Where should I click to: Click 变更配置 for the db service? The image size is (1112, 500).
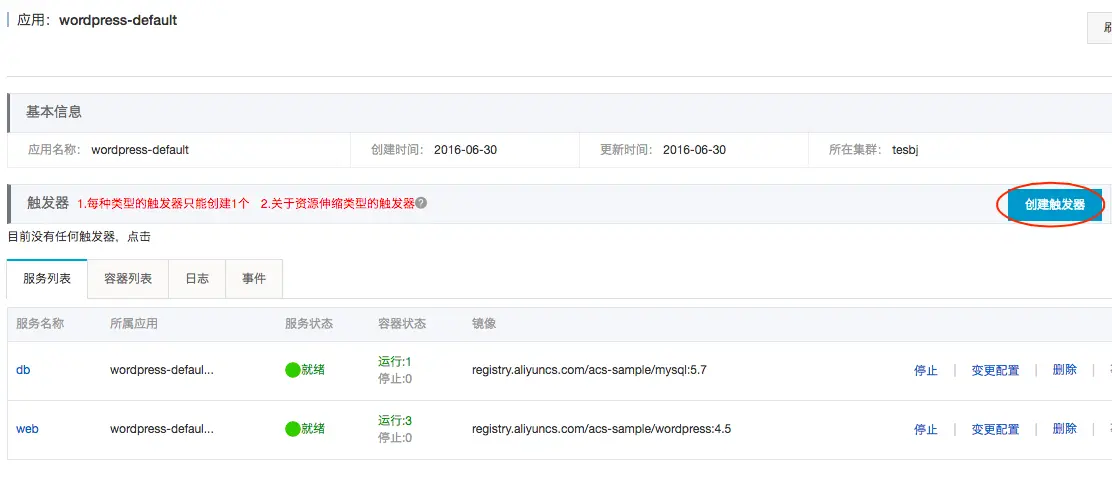point(995,370)
